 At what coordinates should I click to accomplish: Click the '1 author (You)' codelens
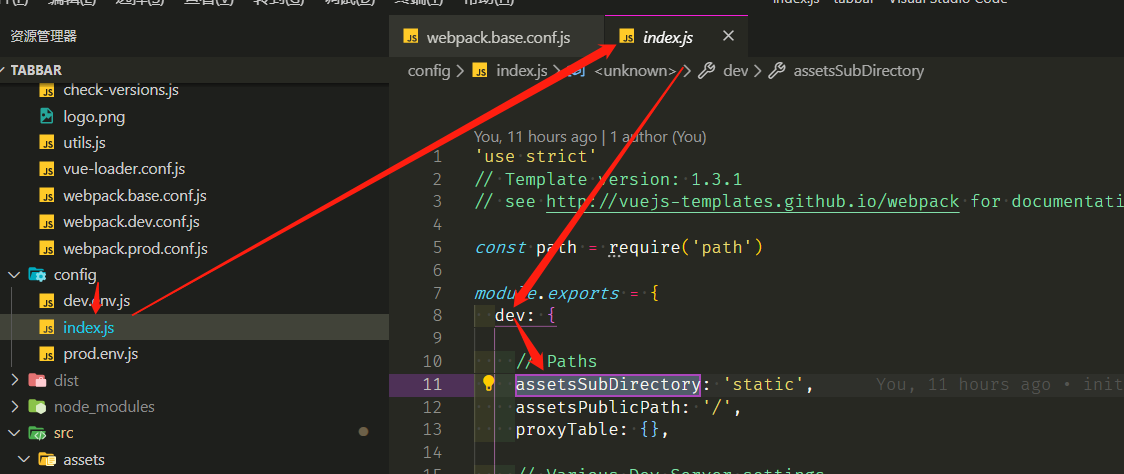[657, 136]
